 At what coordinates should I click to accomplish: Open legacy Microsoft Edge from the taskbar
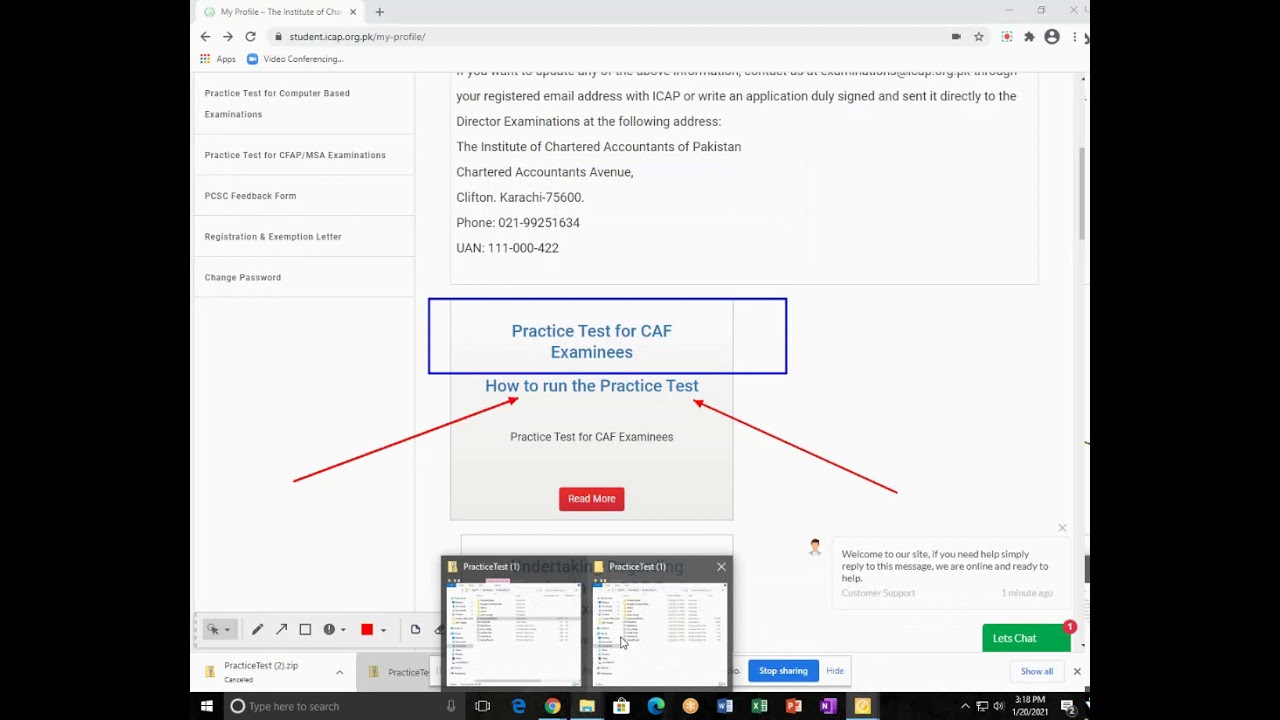[x=518, y=706]
